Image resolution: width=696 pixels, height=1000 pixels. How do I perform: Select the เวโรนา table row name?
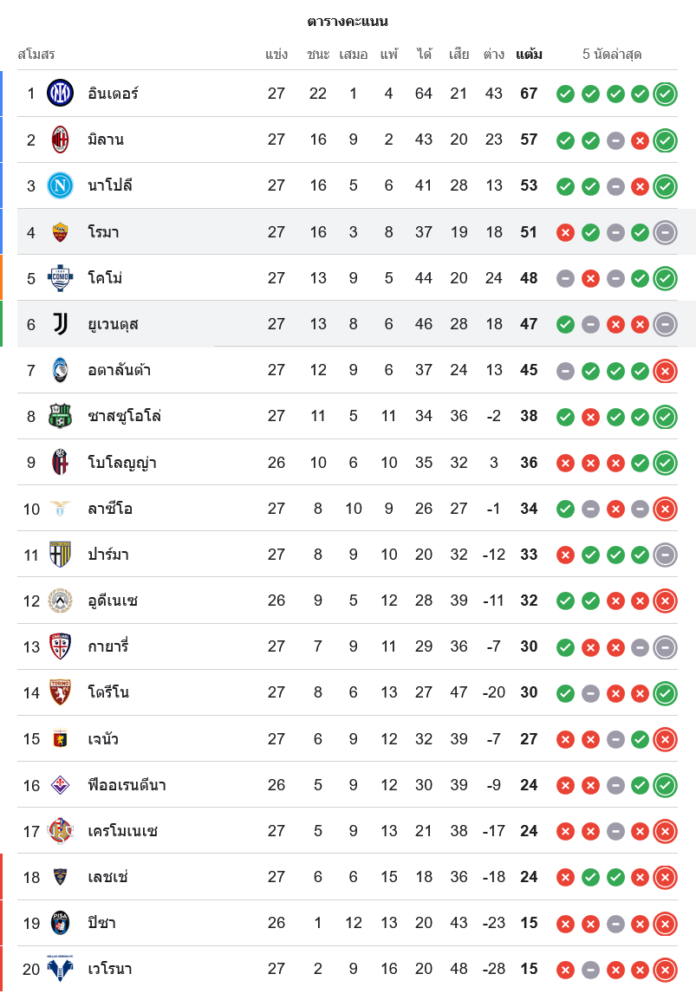pyautogui.click(x=110, y=969)
